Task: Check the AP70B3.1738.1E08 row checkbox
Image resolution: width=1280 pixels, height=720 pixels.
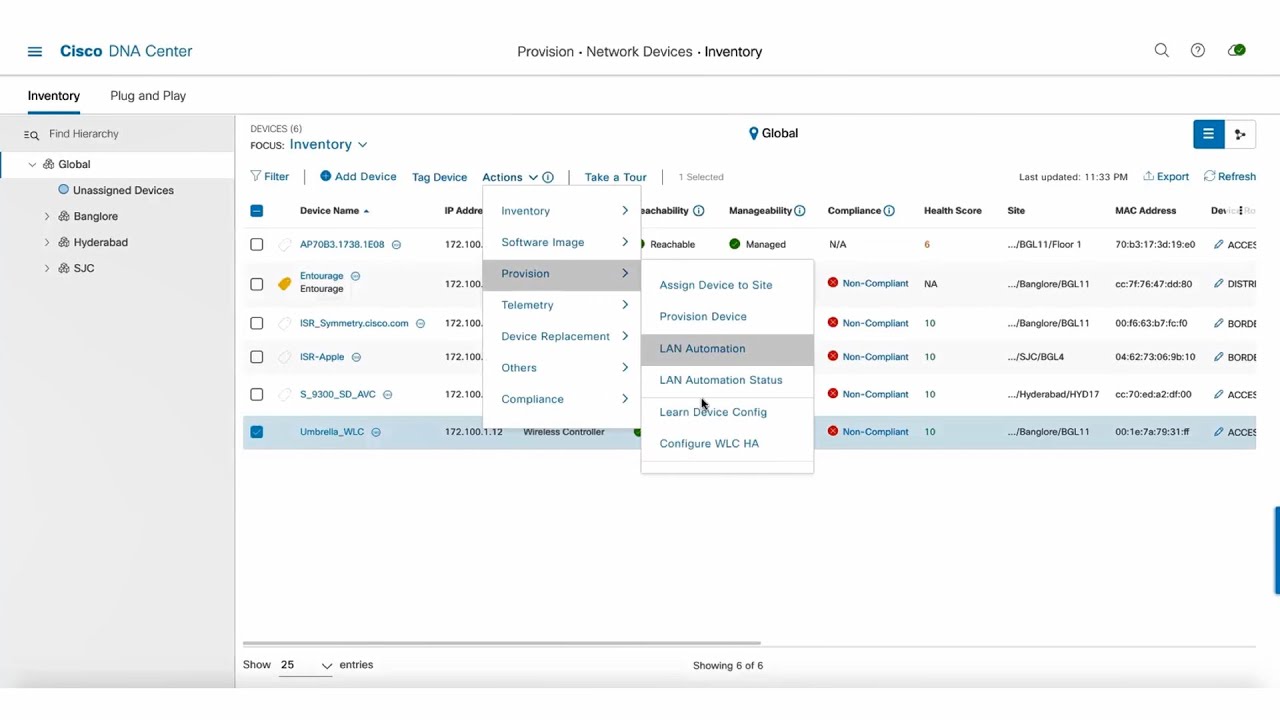Action: [x=257, y=244]
